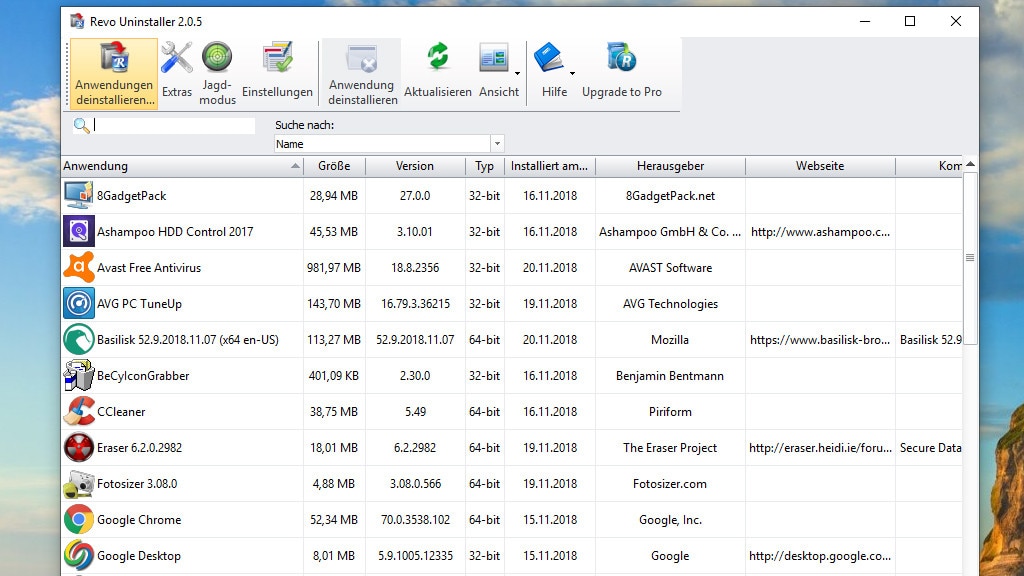The image size is (1024, 576).
Task: Click size value 981,97 MB
Action: coord(334,268)
